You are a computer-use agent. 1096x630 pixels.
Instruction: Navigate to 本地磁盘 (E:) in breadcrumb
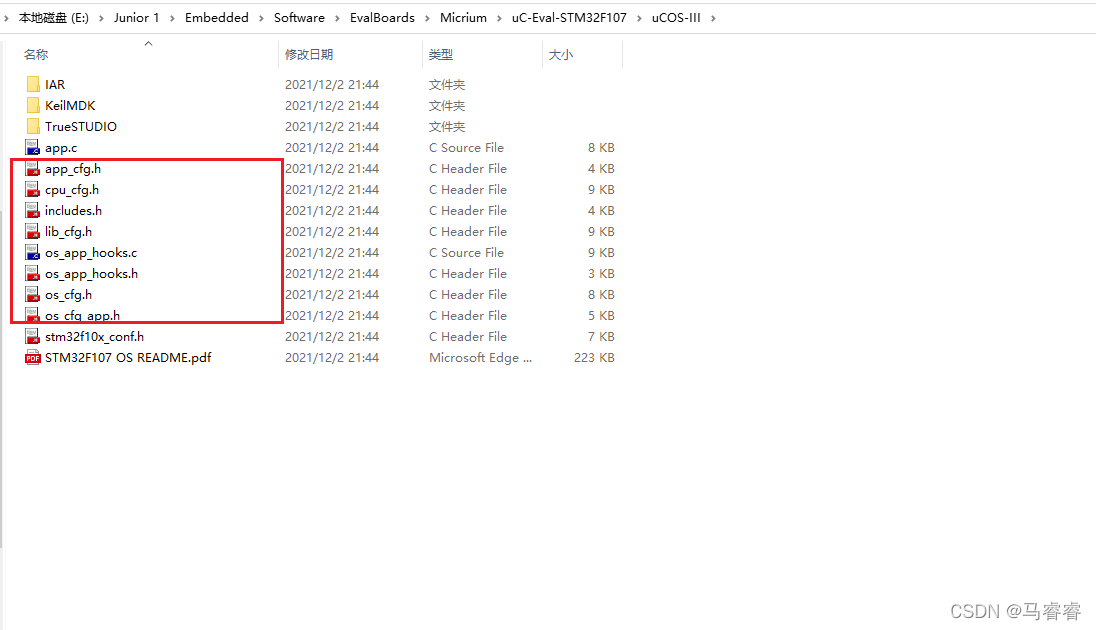(54, 18)
